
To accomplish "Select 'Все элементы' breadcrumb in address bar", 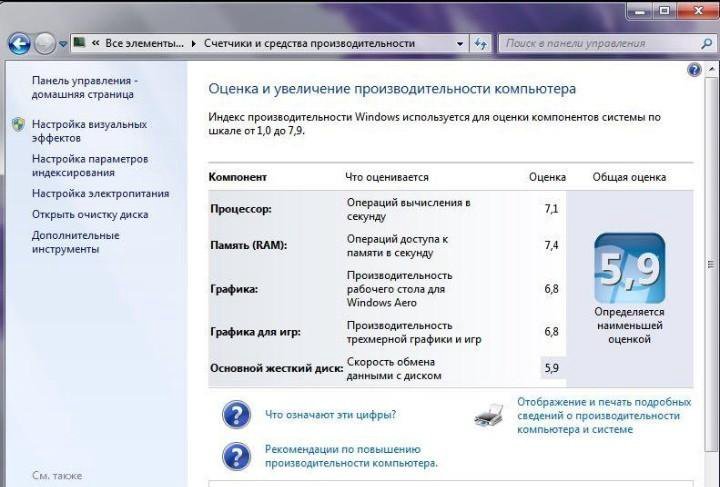I will point(144,44).
